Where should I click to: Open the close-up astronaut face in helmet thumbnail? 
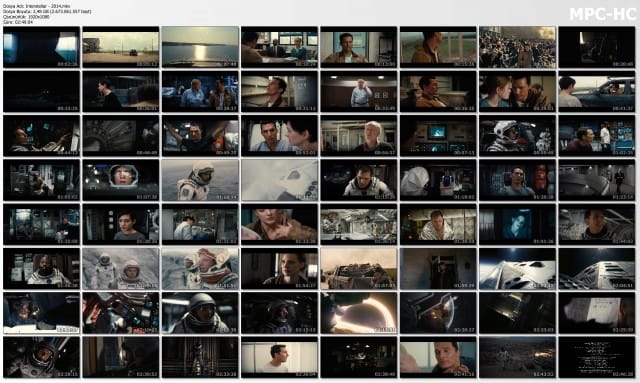coord(121,180)
